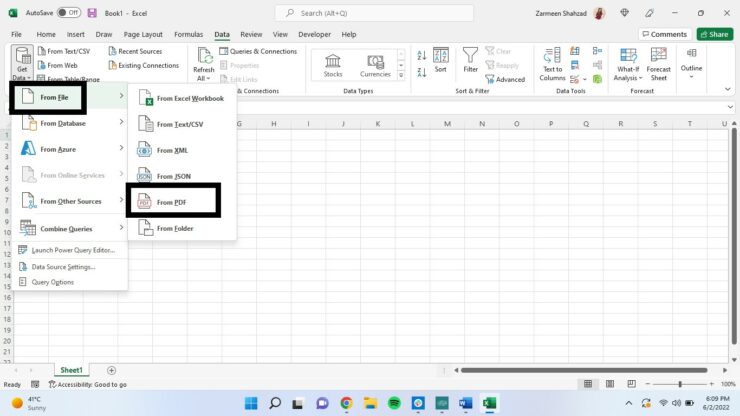Switch to the Home tab
This screenshot has width=740, height=416.
tap(46, 34)
